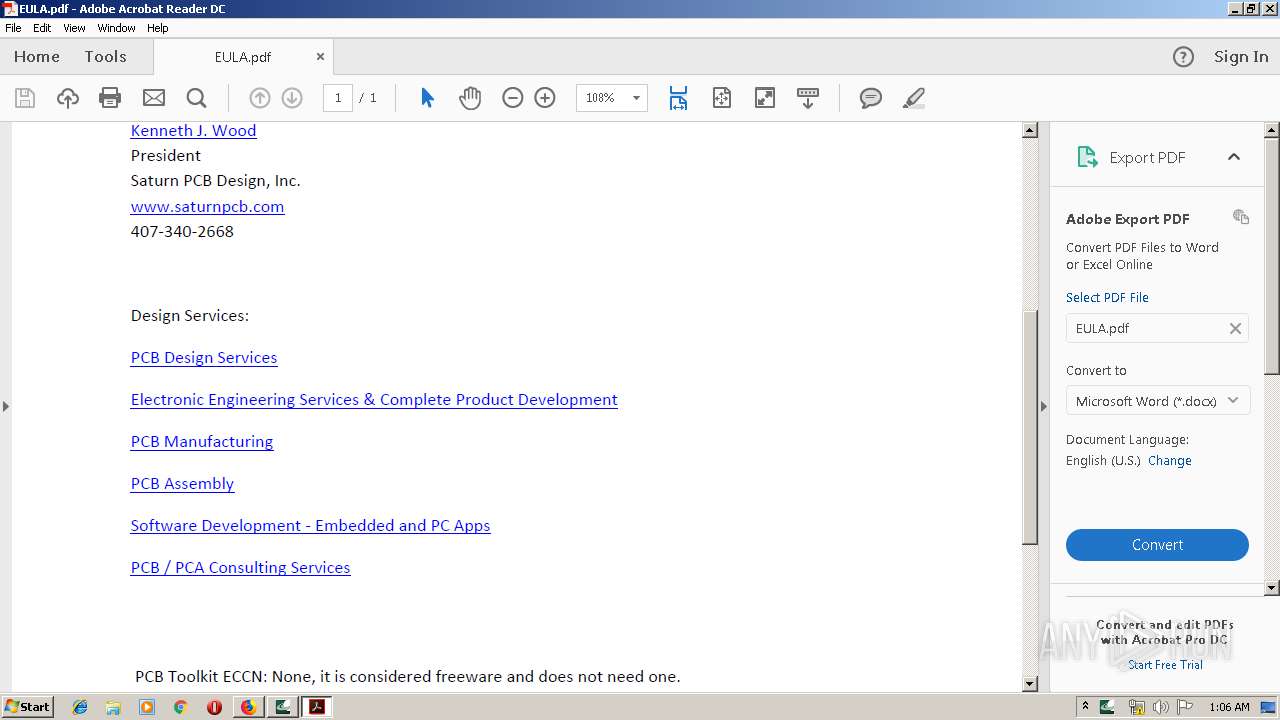Click document scrollbar up arrow
The height and width of the screenshot is (720, 1280).
pyautogui.click(x=1030, y=130)
